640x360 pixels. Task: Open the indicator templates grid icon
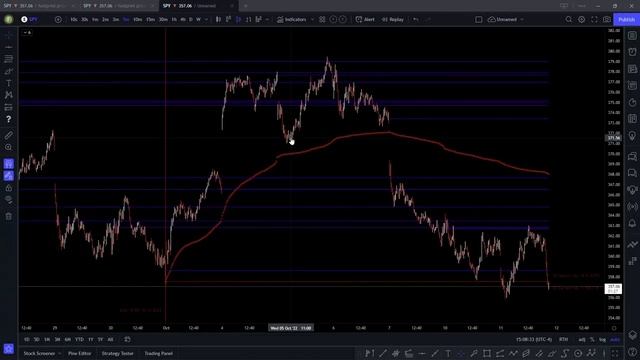(322, 19)
